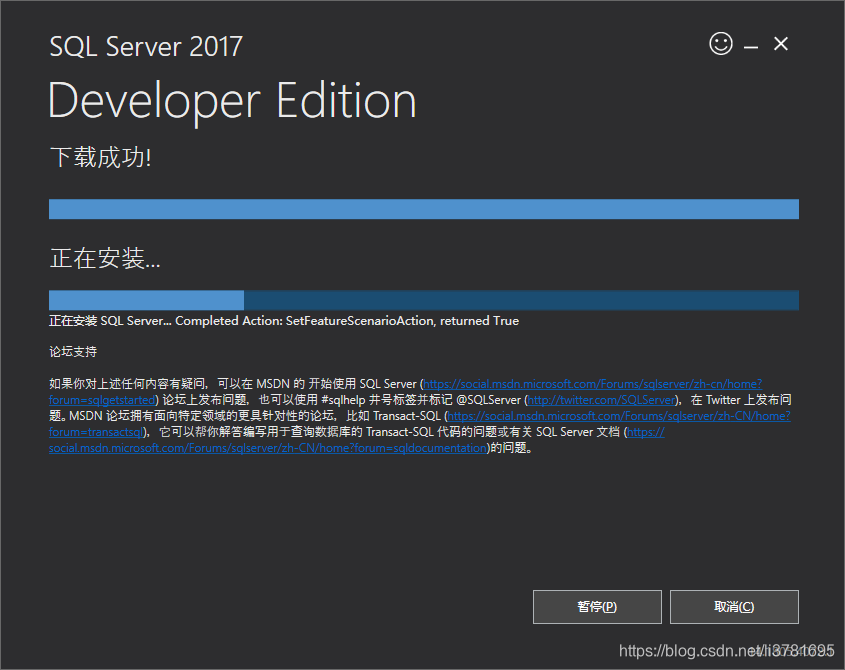
Task: Open the twitter.com/SQLServer link
Action: 601,400
